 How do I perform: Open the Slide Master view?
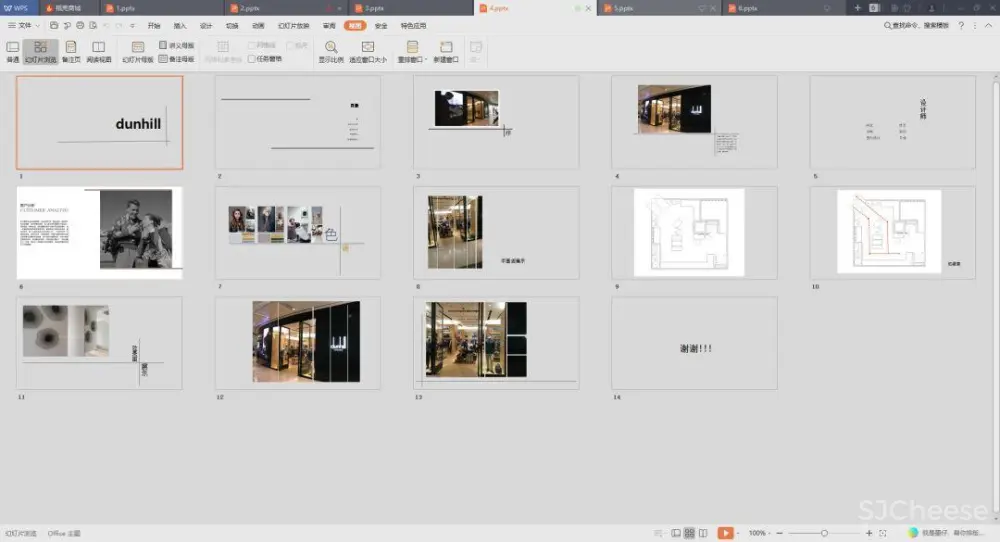pyautogui.click(x=137, y=51)
